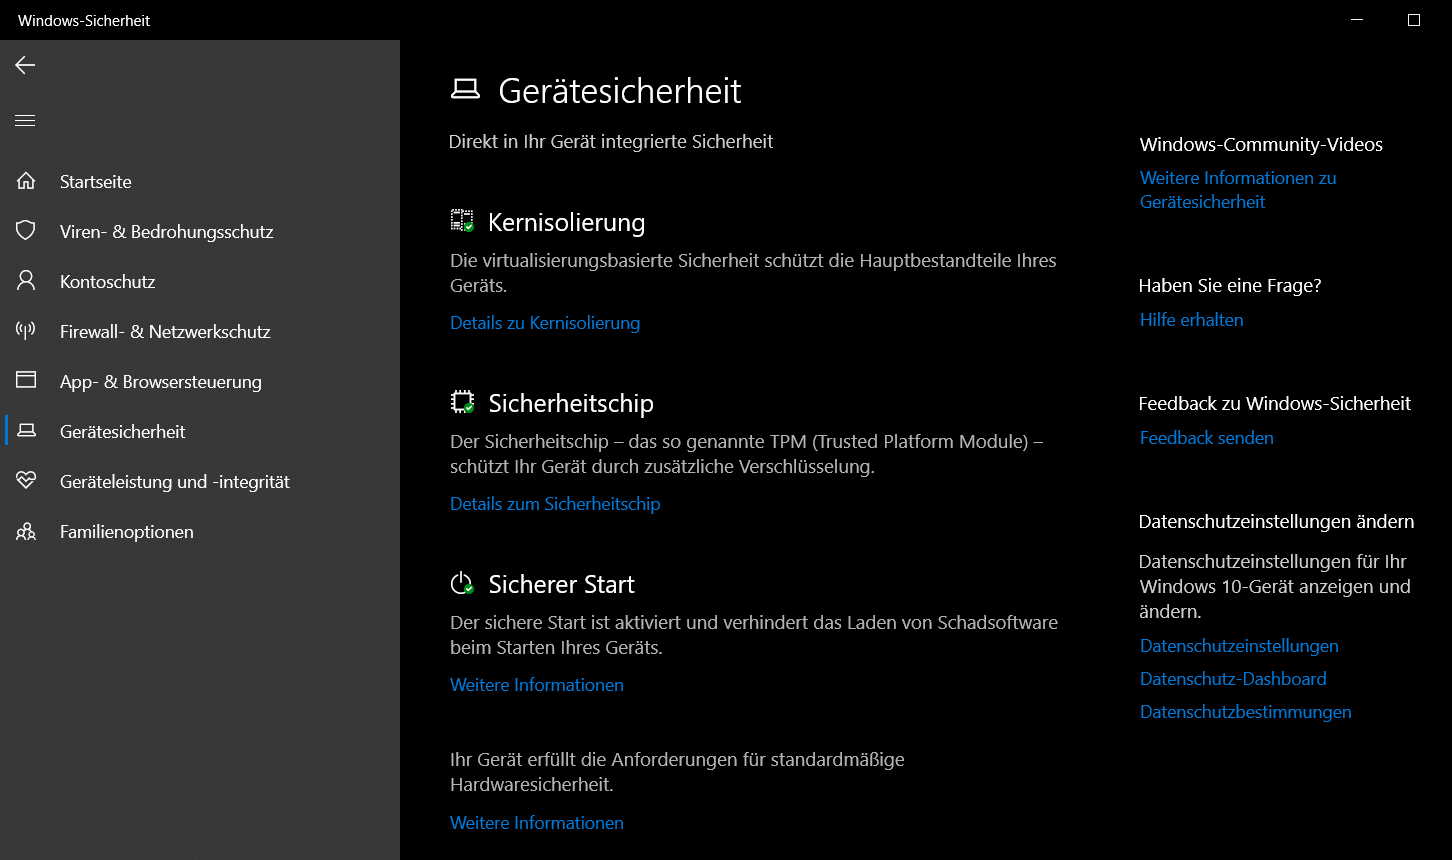1452x860 pixels.
Task: Click the Startseite home icon
Action: coord(26,181)
